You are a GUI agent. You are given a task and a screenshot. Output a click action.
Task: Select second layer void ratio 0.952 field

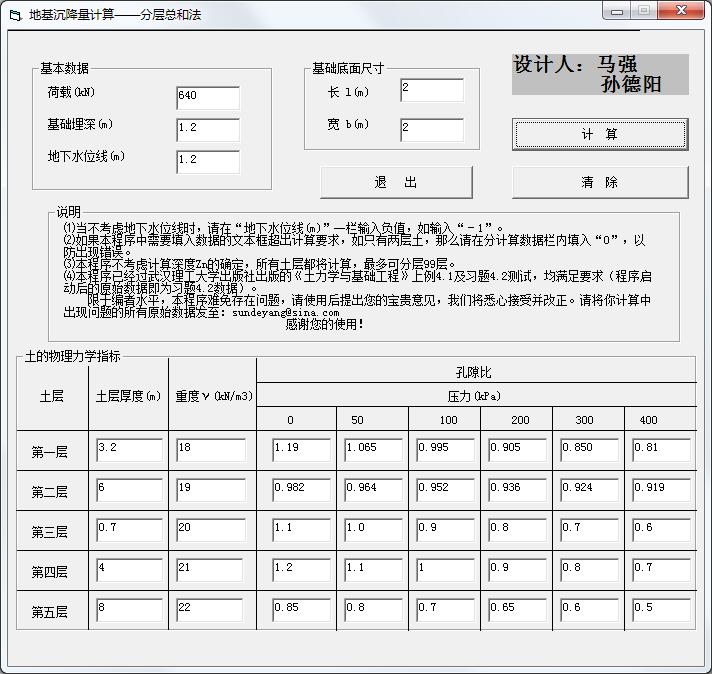point(445,490)
